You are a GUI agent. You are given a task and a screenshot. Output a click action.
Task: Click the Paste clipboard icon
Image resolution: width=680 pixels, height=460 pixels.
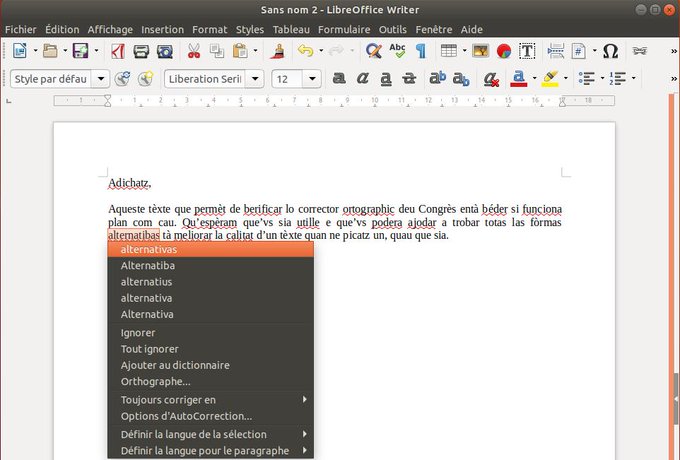[x=240, y=51]
